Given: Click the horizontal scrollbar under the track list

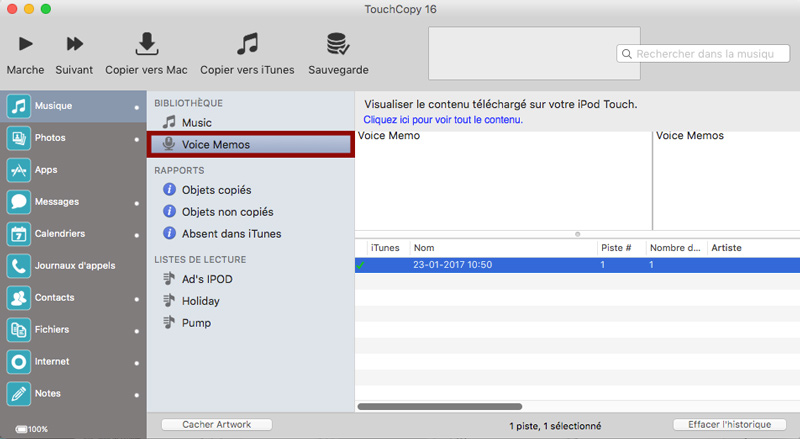Looking at the screenshot, I should click(440, 407).
